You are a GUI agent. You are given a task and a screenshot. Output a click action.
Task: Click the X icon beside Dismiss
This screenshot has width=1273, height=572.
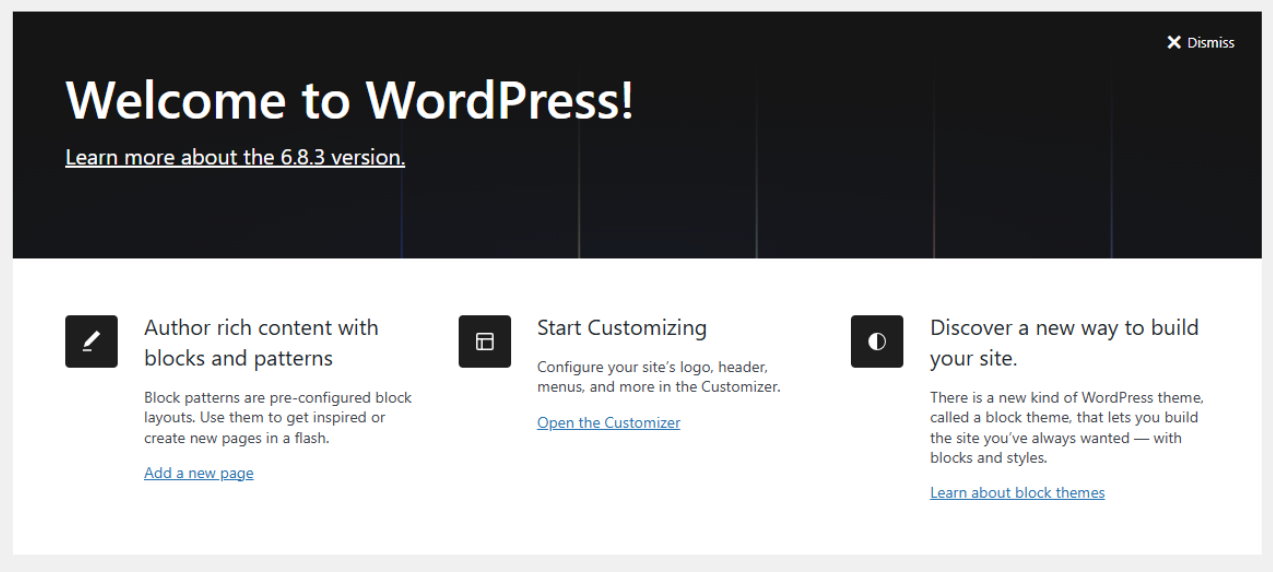coord(1174,42)
